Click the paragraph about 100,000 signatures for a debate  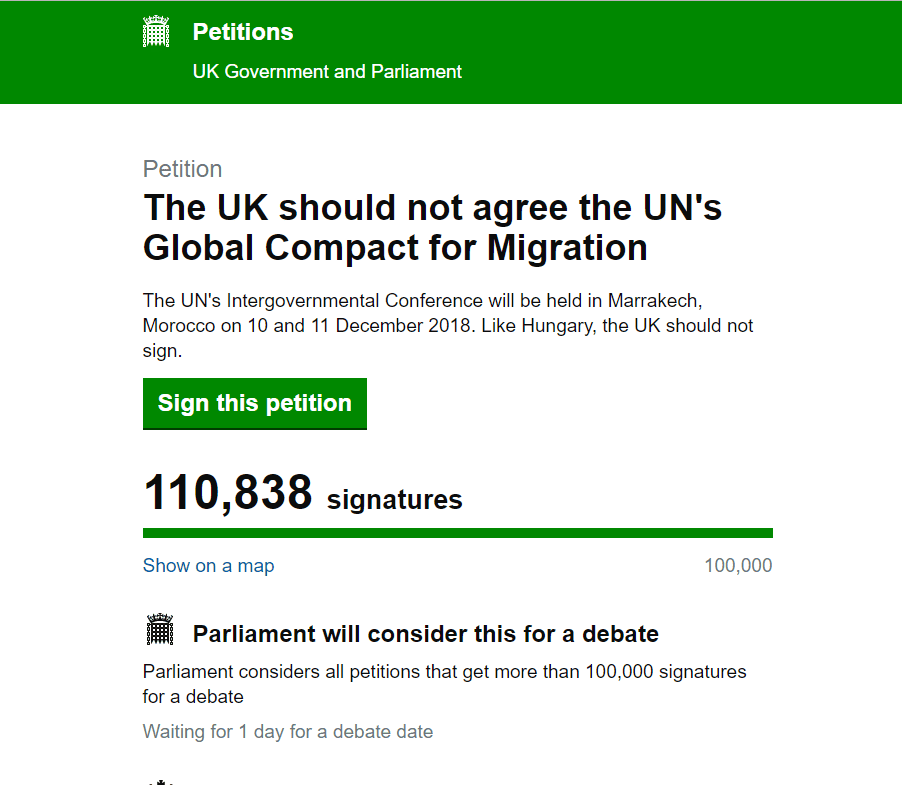445,684
